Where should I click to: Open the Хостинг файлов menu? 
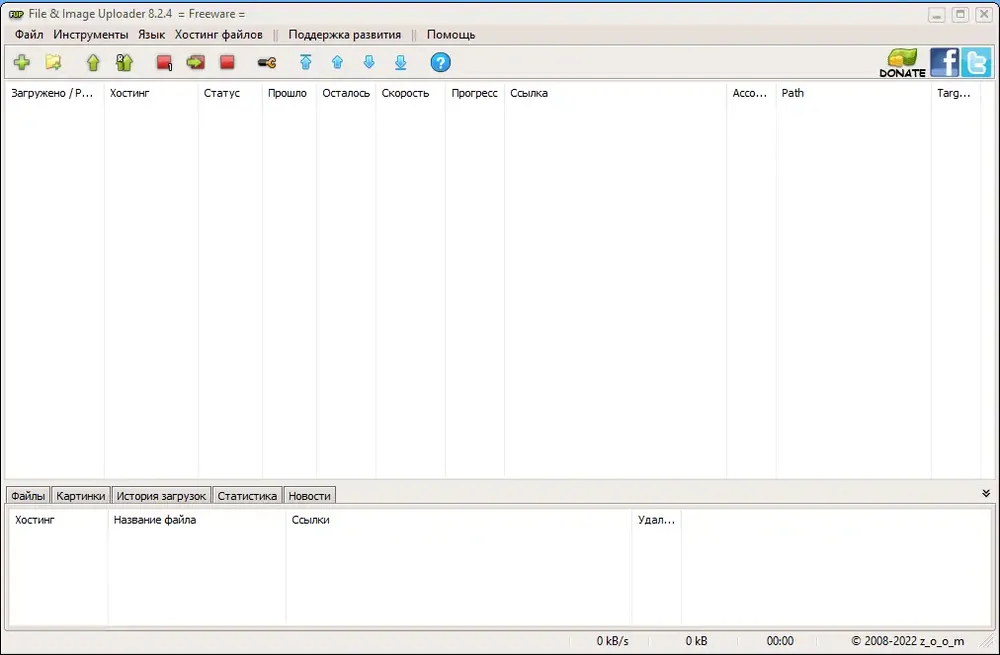click(219, 34)
